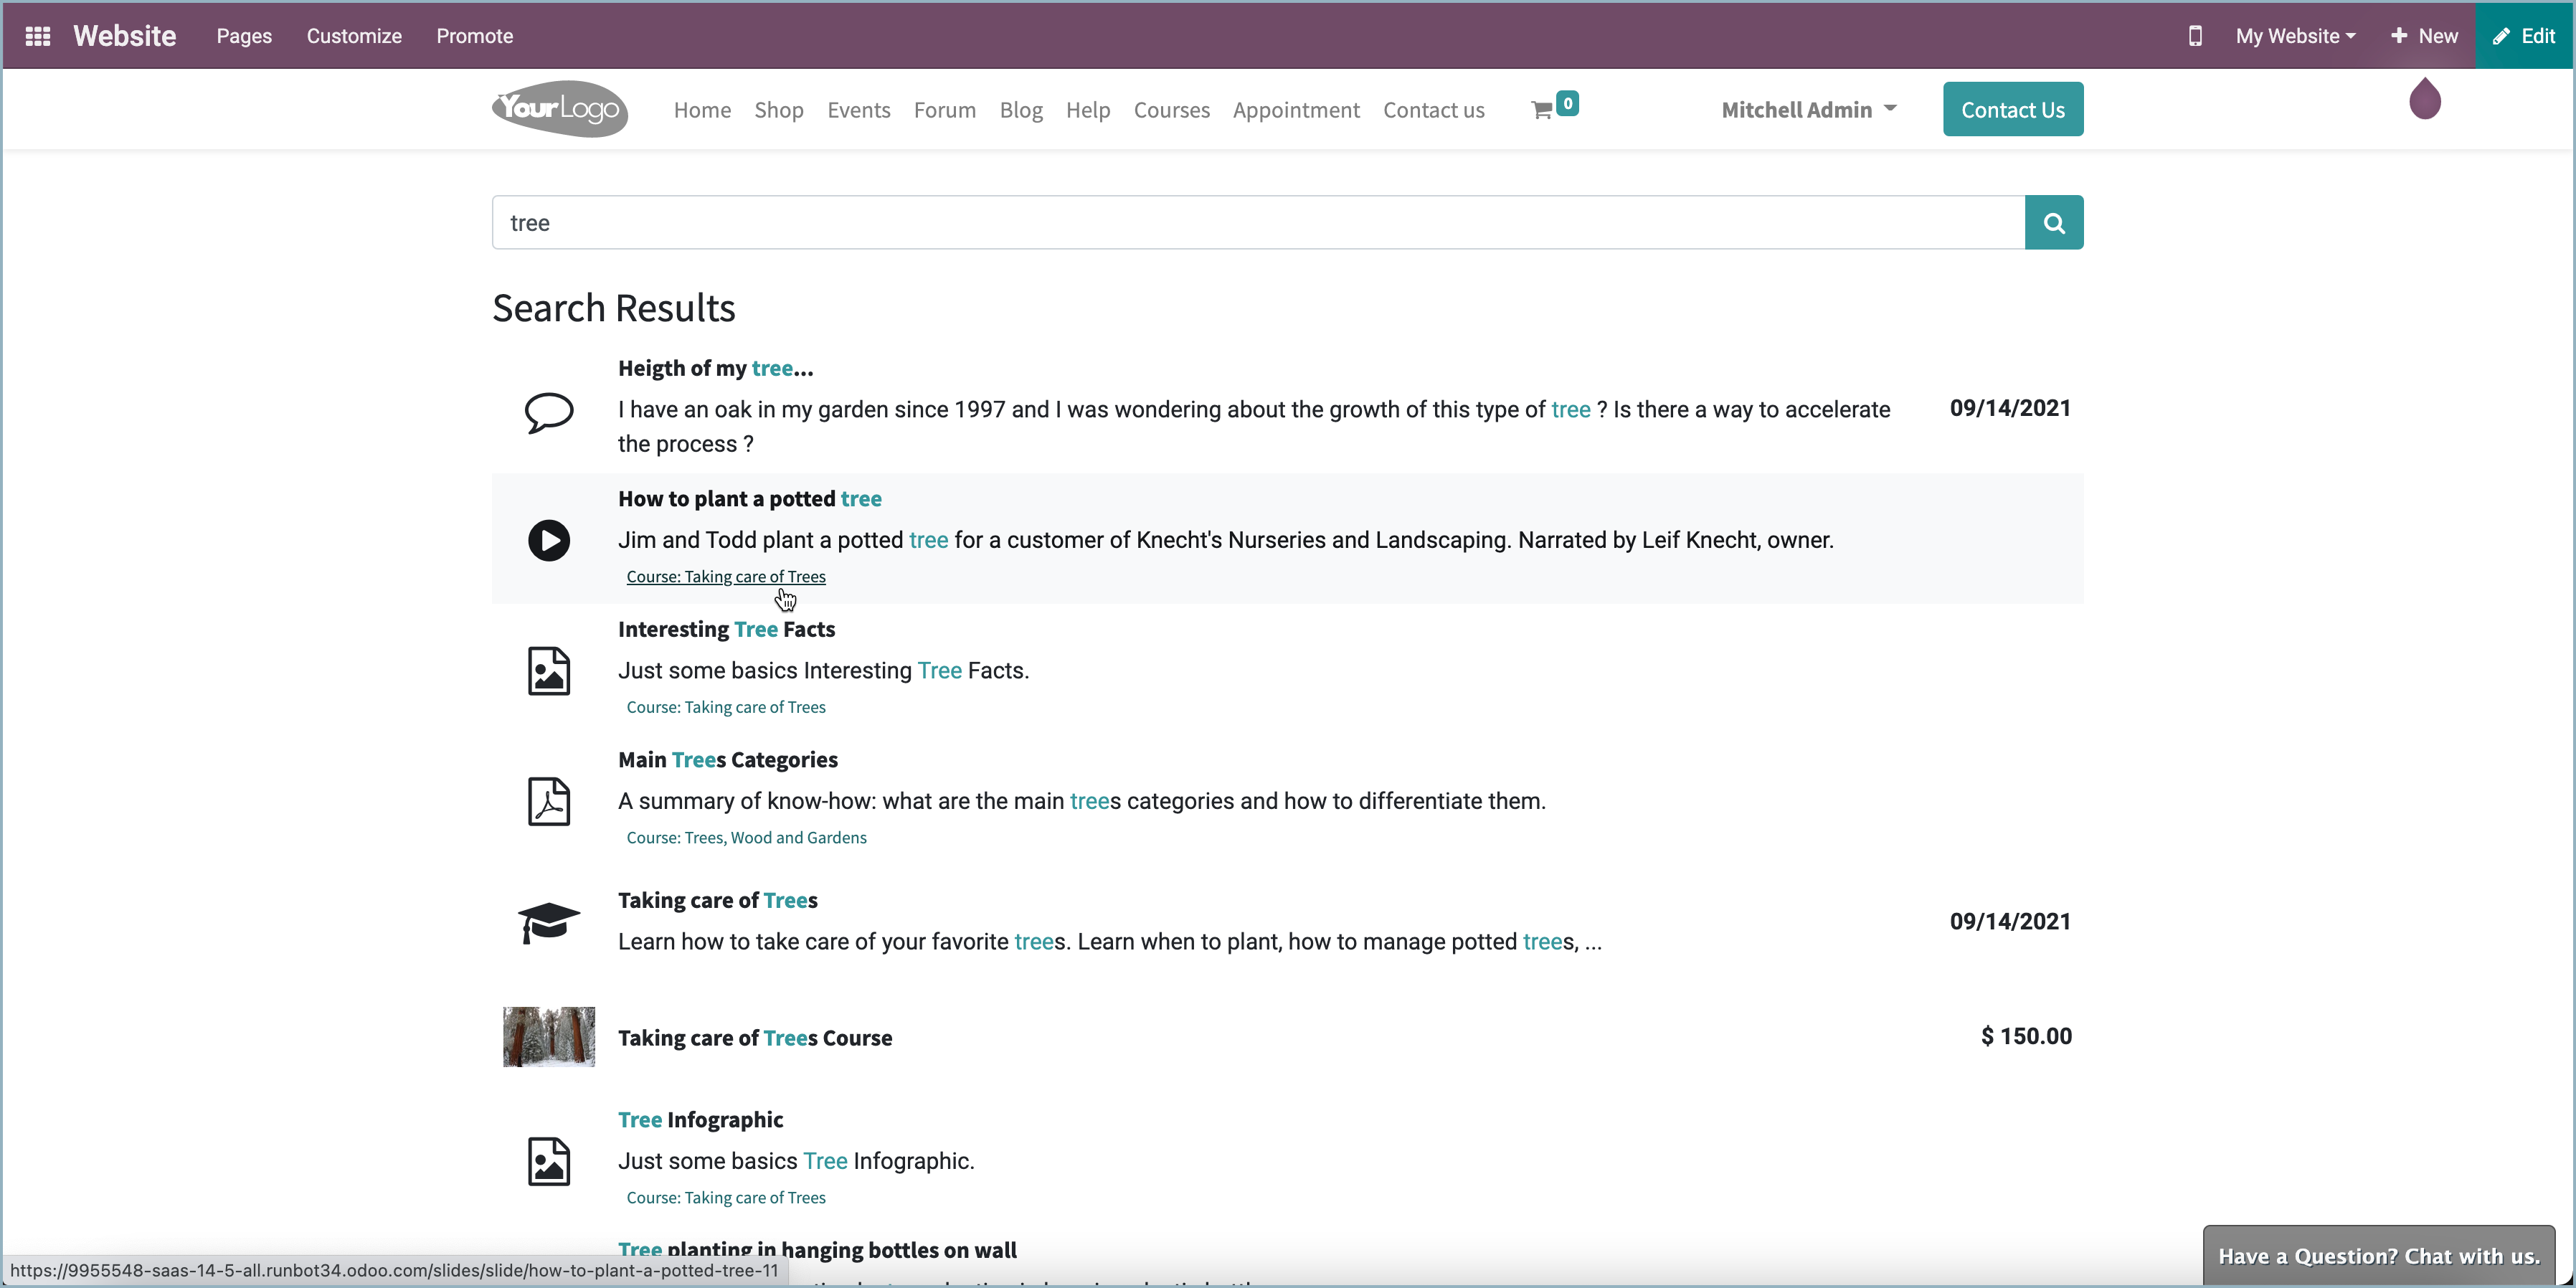Click the forum speech bubble icon

(549, 411)
